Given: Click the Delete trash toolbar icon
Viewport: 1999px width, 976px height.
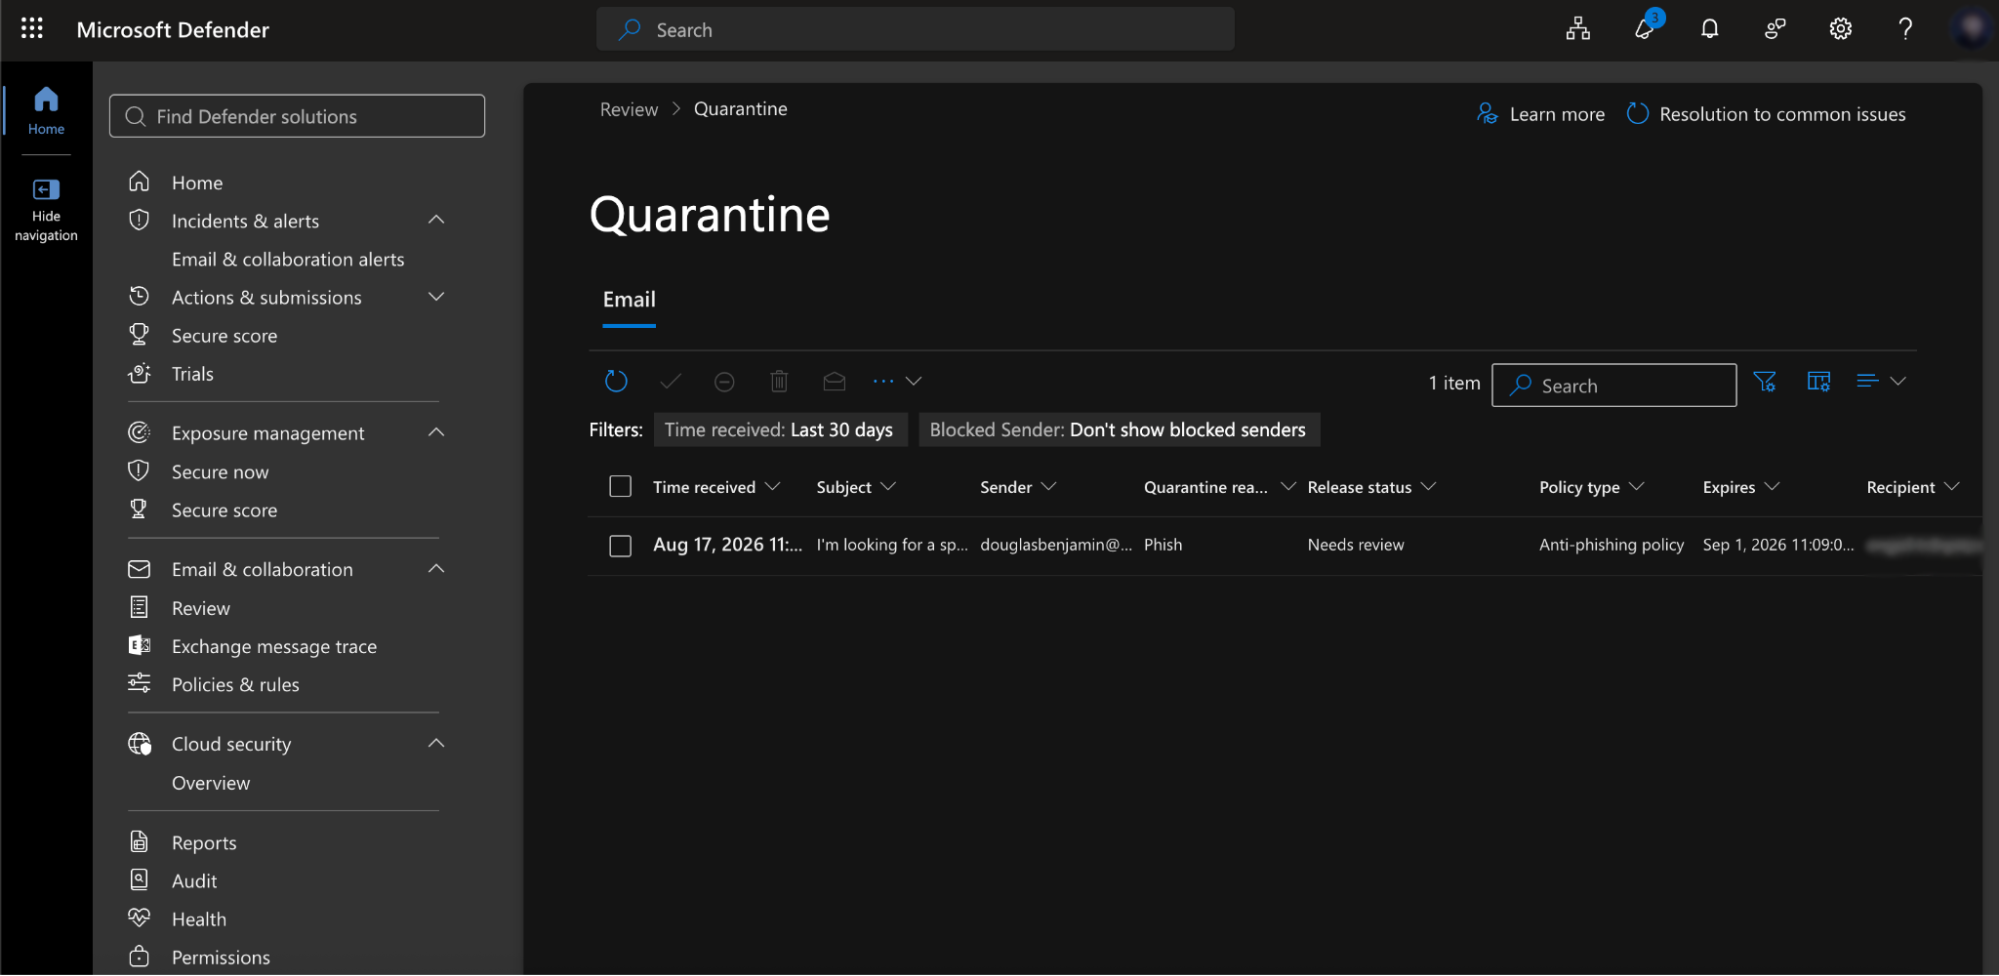Looking at the screenshot, I should coord(780,381).
